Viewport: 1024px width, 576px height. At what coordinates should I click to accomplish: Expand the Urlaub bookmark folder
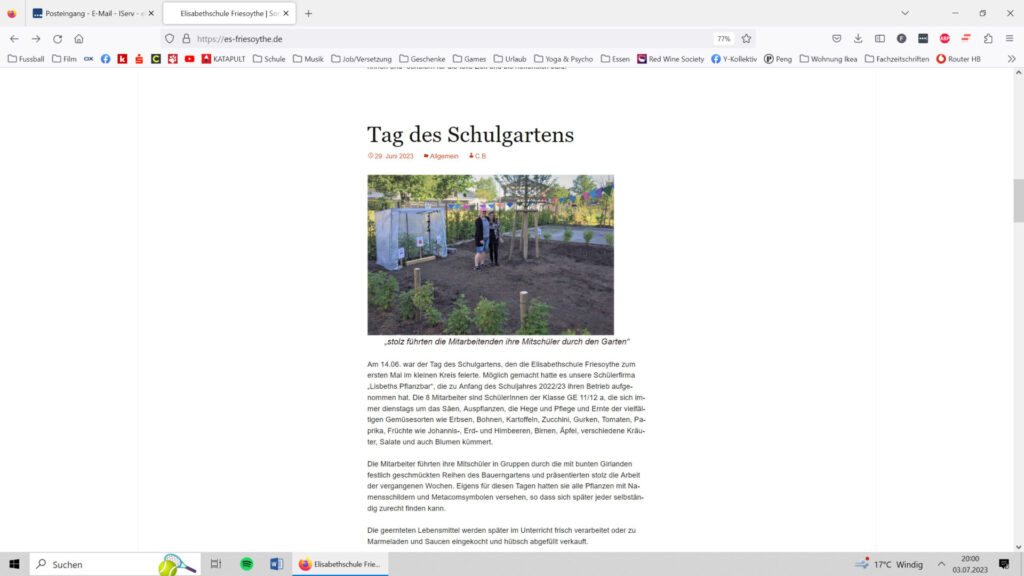510,59
